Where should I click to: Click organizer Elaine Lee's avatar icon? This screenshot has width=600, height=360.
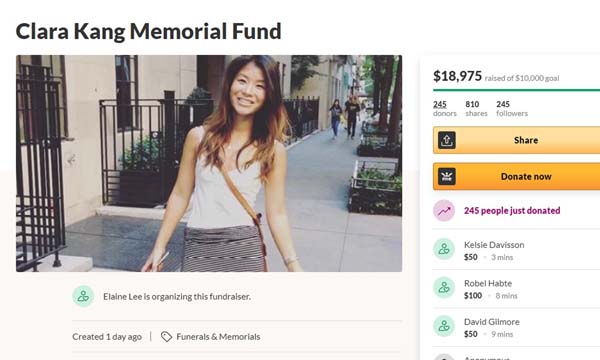coord(83,296)
